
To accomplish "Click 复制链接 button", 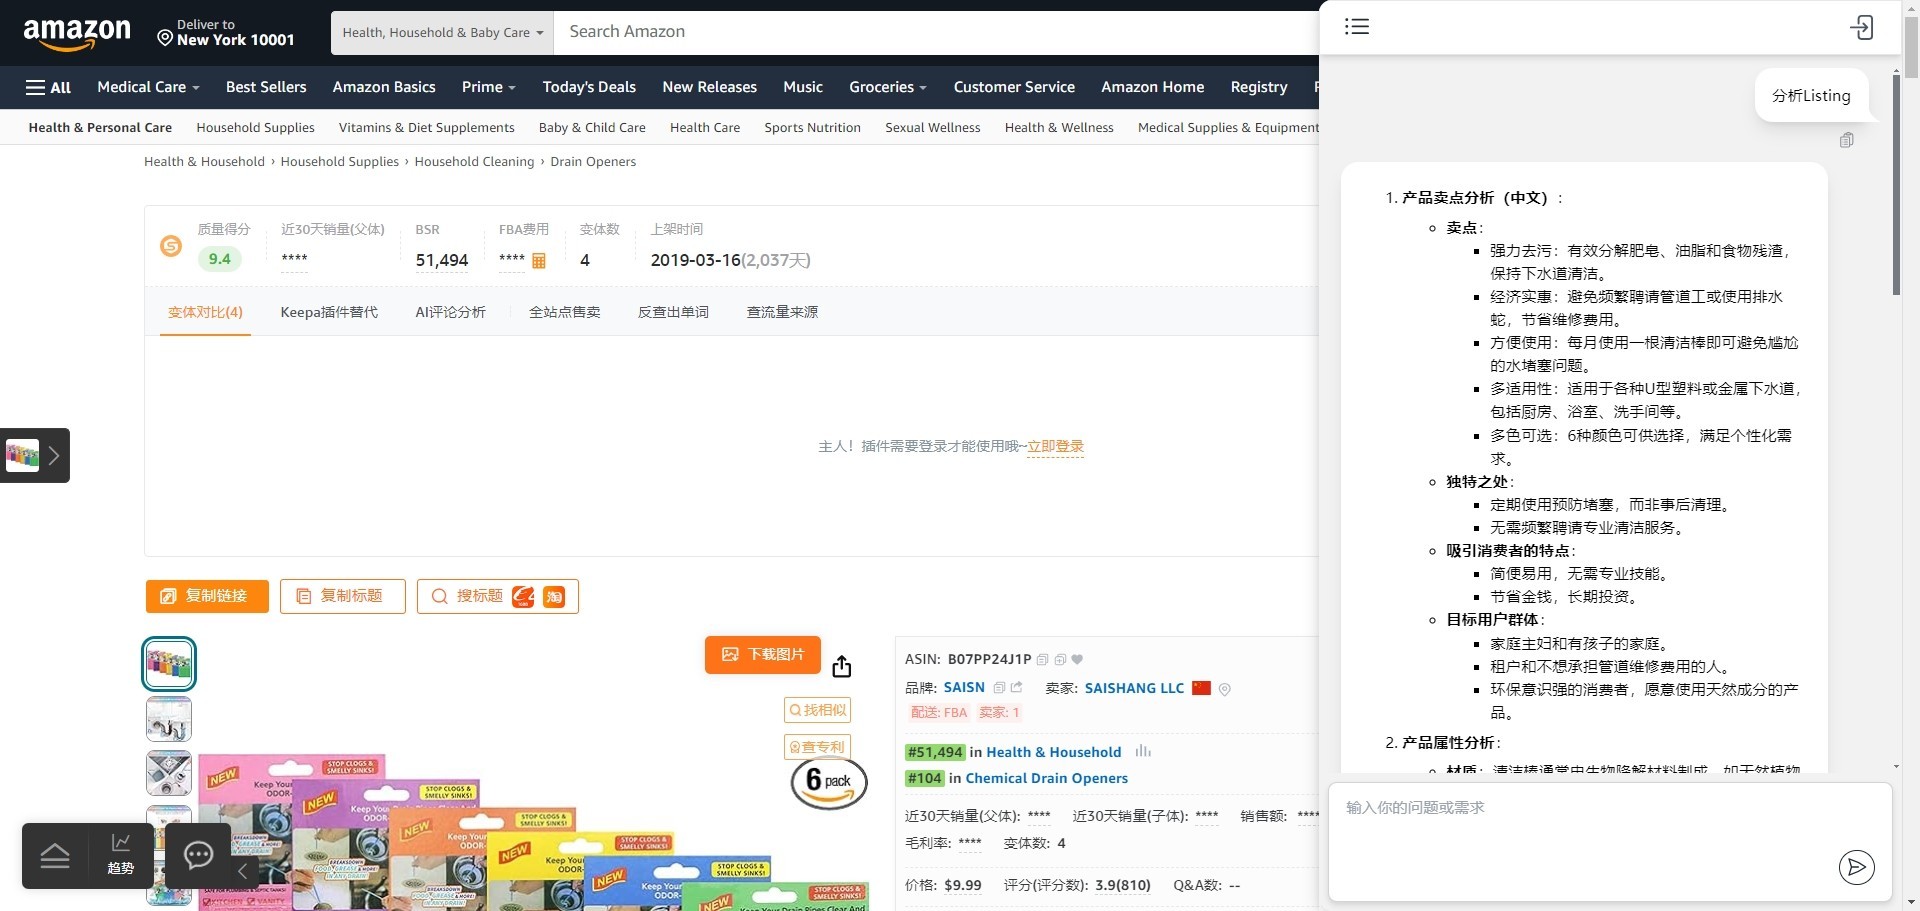I will [x=207, y=596].
